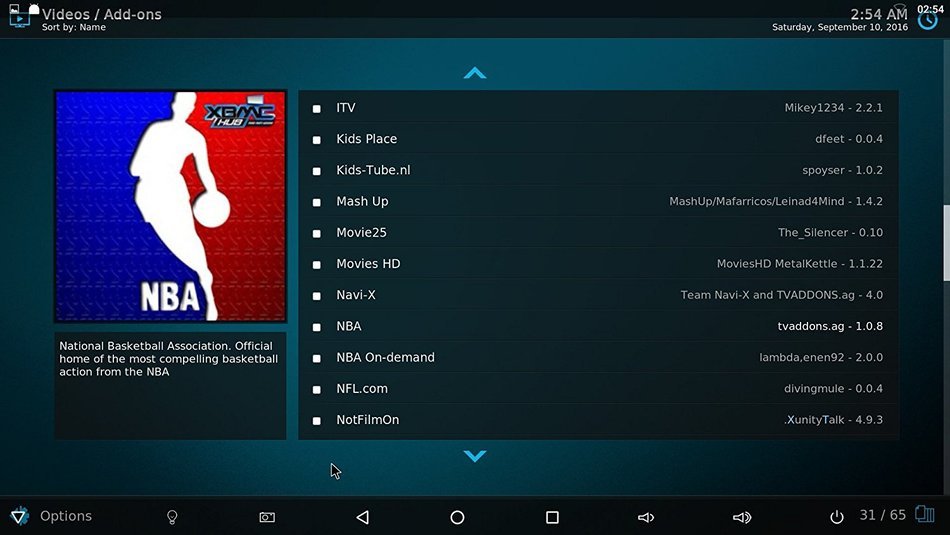This screenshot has width=950, height=535.
Task: Click the square bullet beside Navi-X
Action: coord(316,296)
